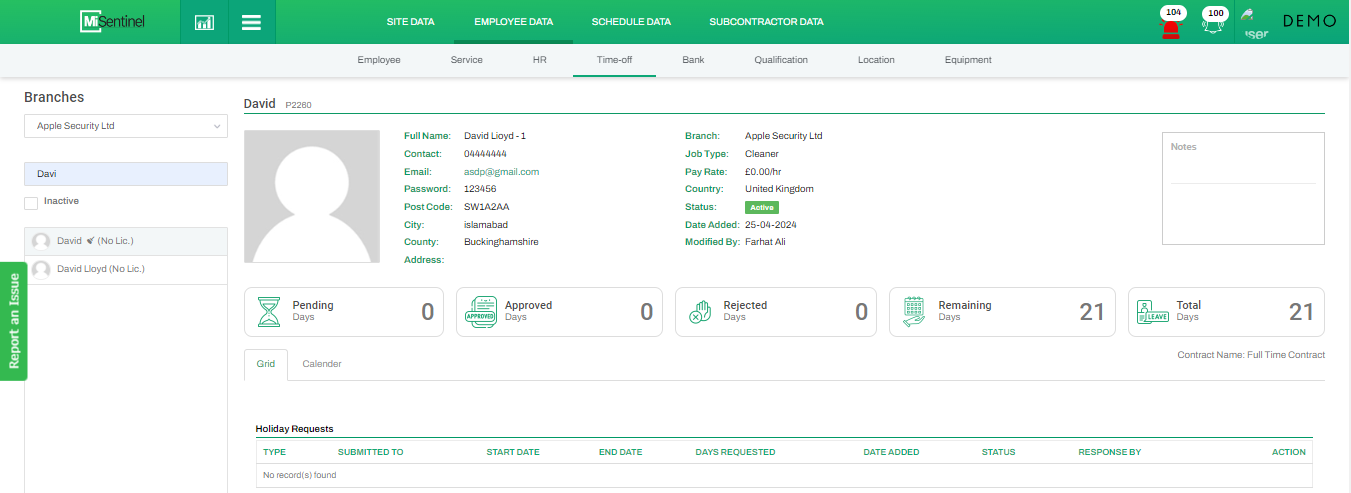
Task: Toggle the Inactive checkbox
Action: point(31,203)
